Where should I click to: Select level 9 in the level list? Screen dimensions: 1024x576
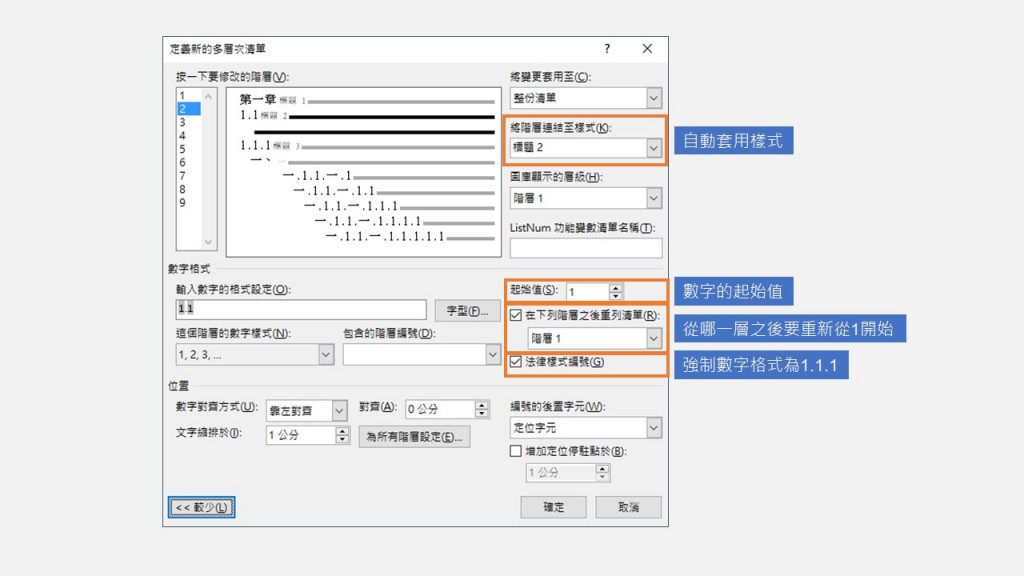pyautogui.click(x=188, y=202)
